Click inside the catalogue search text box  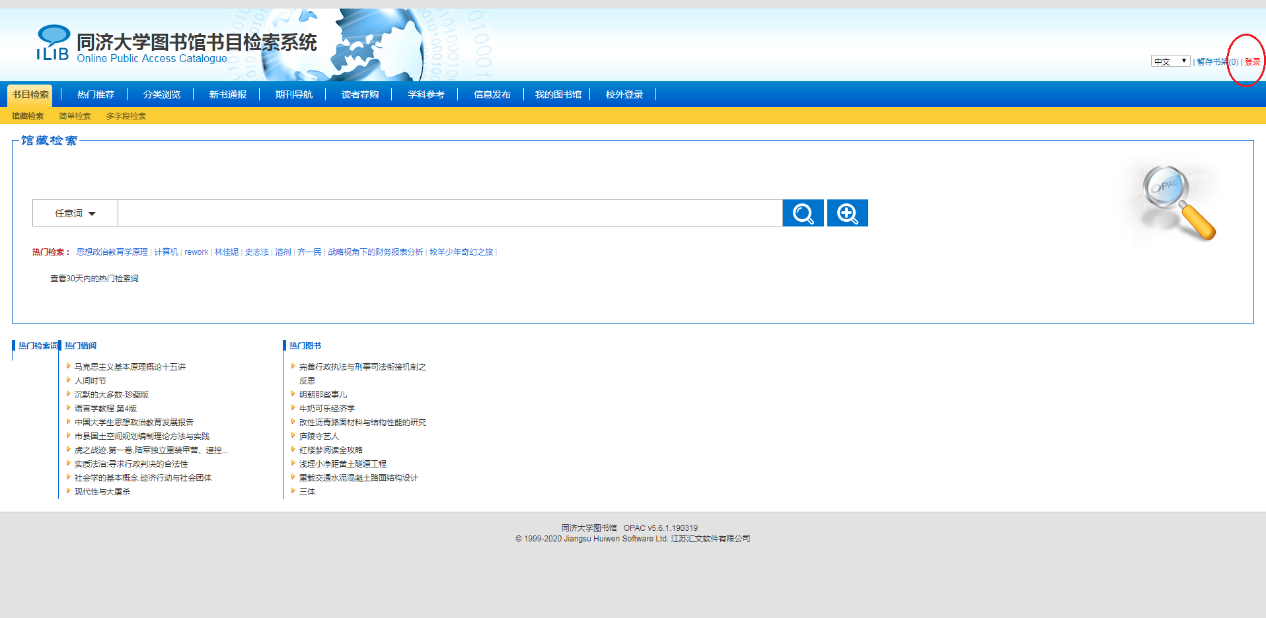(x=449, y=213)
